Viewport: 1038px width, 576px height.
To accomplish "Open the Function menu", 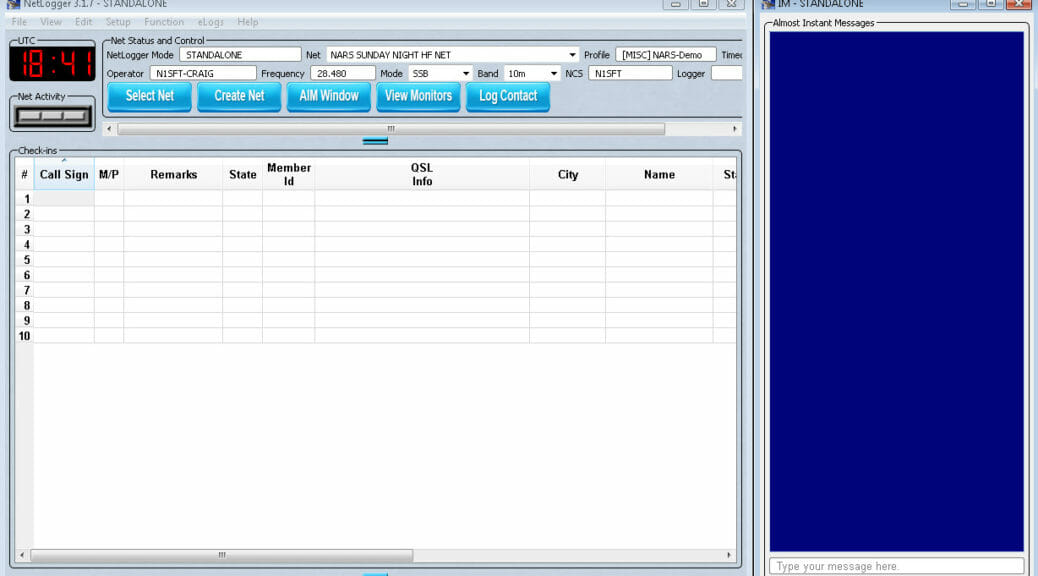I will 163,22.
